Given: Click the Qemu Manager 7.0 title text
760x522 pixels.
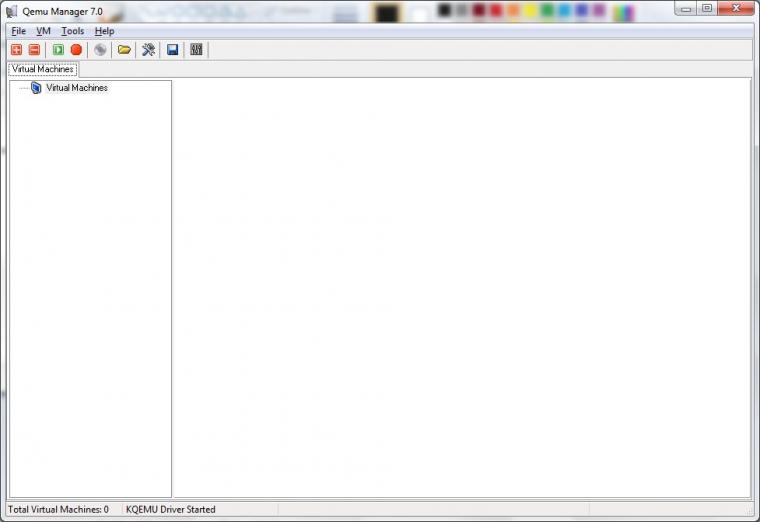Looking at the screenshot, I should pos(63,11).
